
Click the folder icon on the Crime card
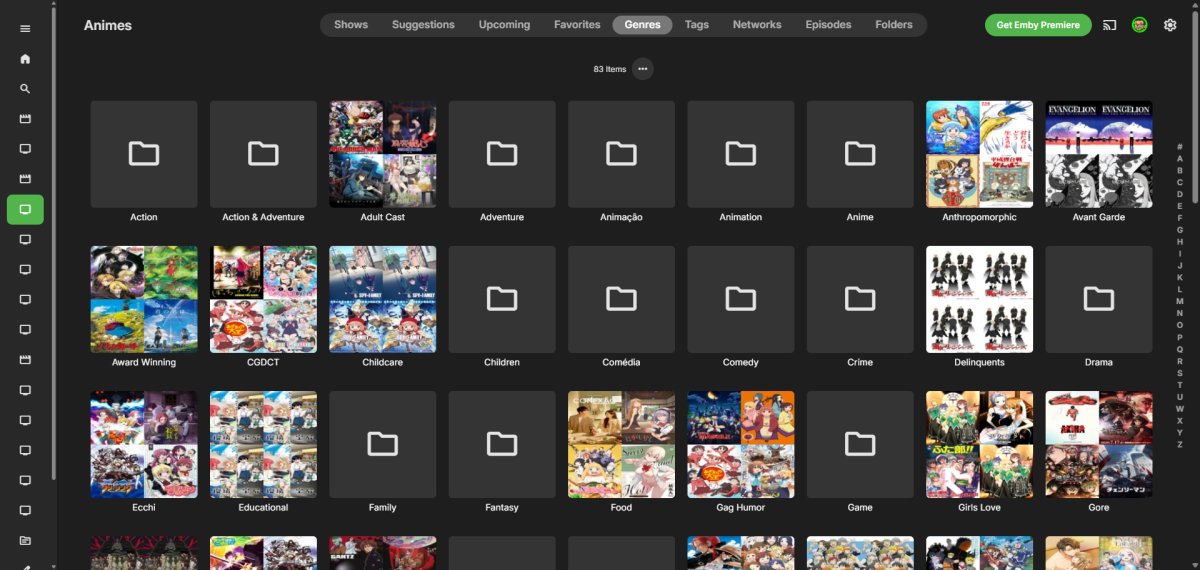[x=860, y=299]
